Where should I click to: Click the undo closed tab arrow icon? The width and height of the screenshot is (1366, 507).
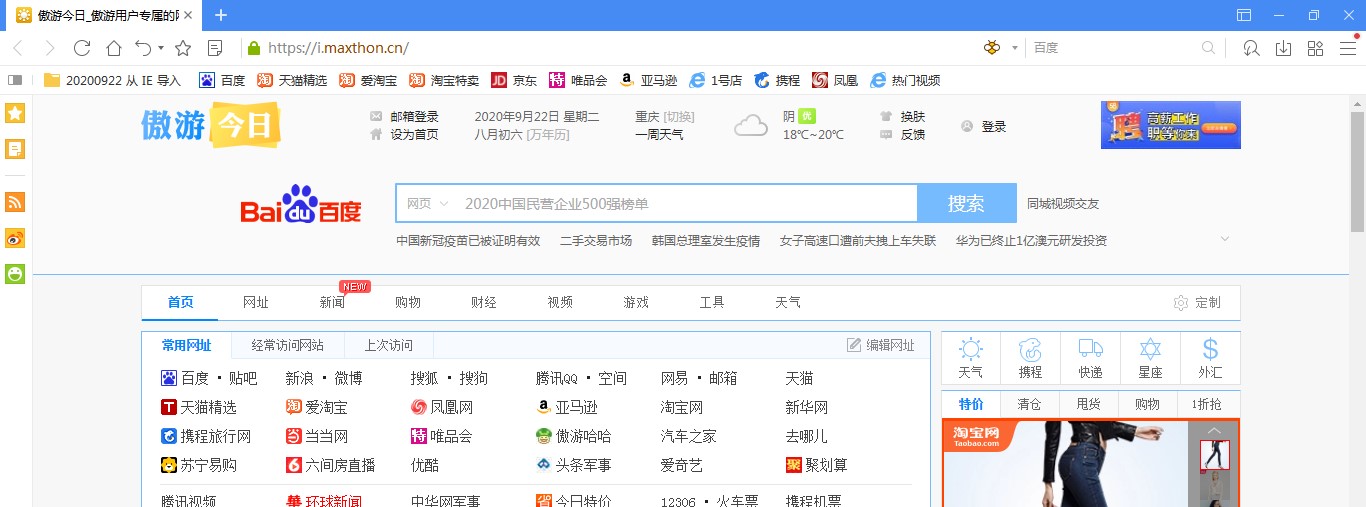143,48
